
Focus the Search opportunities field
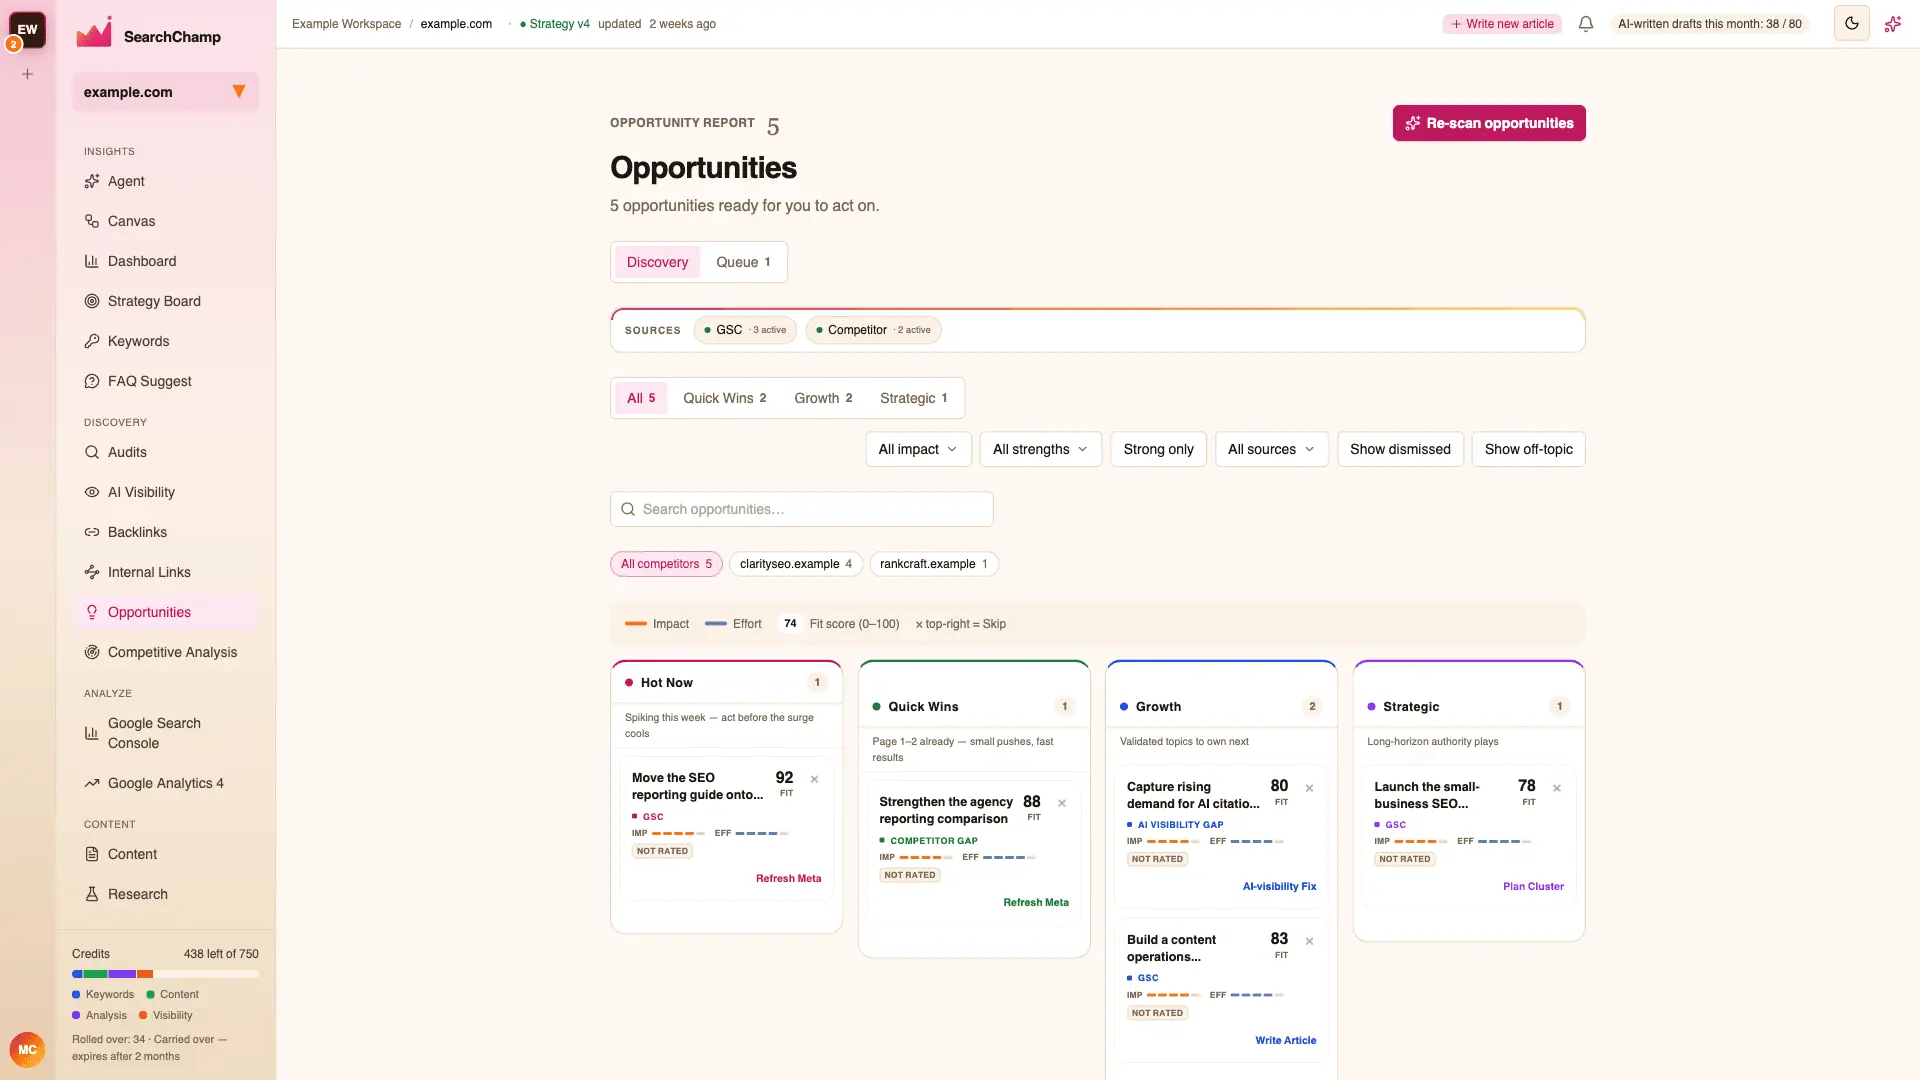[801, 509]
